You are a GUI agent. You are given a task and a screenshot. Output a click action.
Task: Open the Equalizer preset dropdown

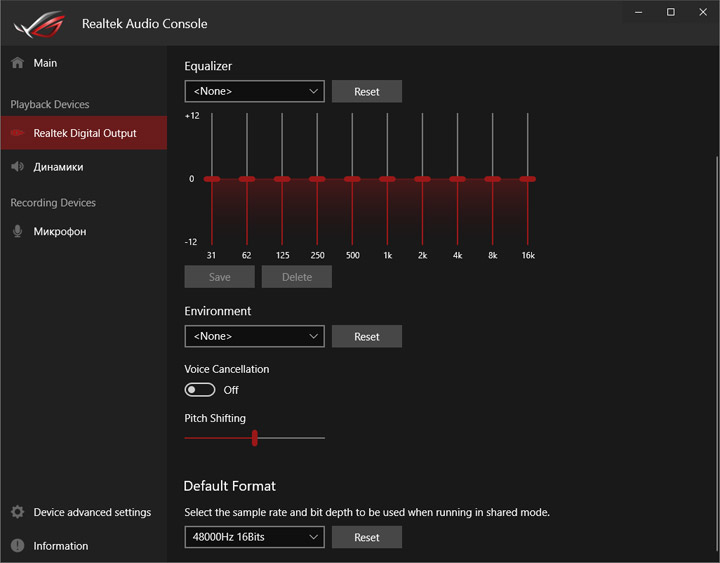coord(254,91)
